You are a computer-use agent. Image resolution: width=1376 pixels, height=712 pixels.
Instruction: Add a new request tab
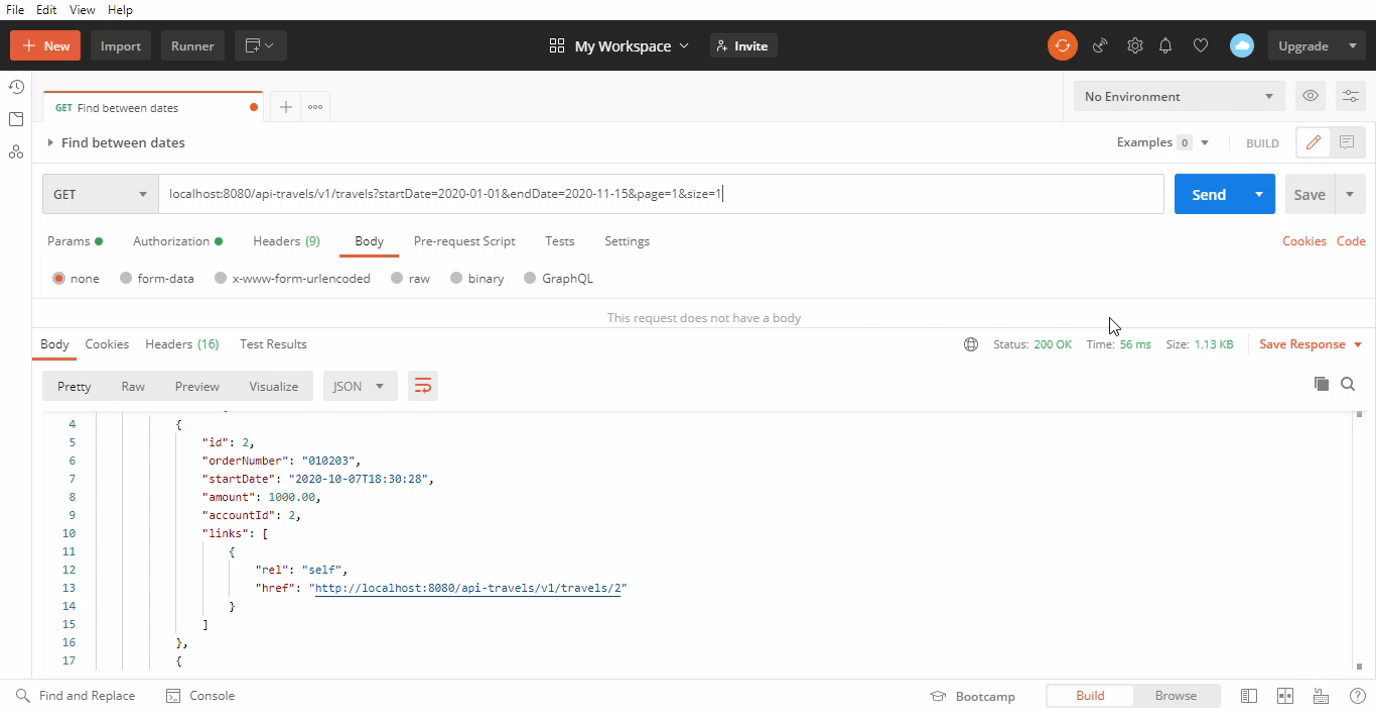(285, 107)
